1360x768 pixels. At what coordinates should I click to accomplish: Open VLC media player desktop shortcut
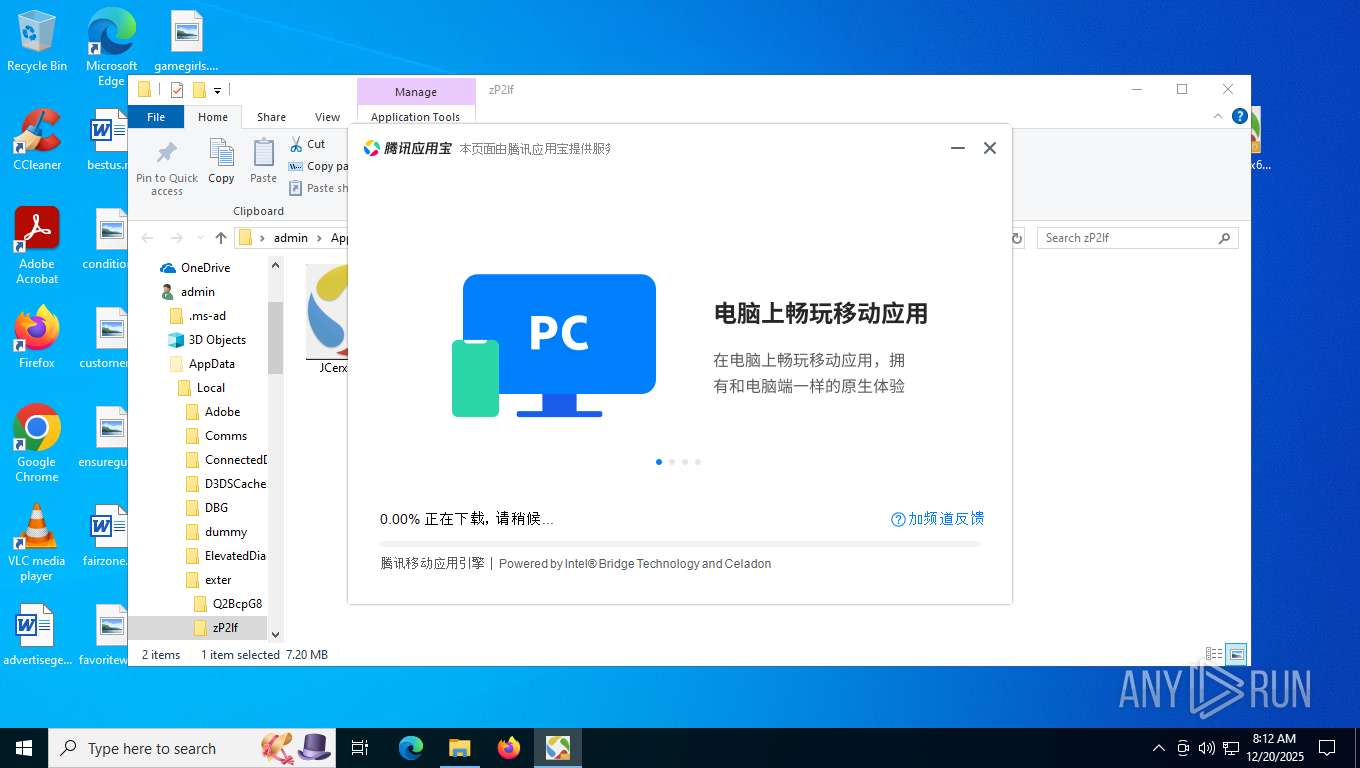point(37,543)
